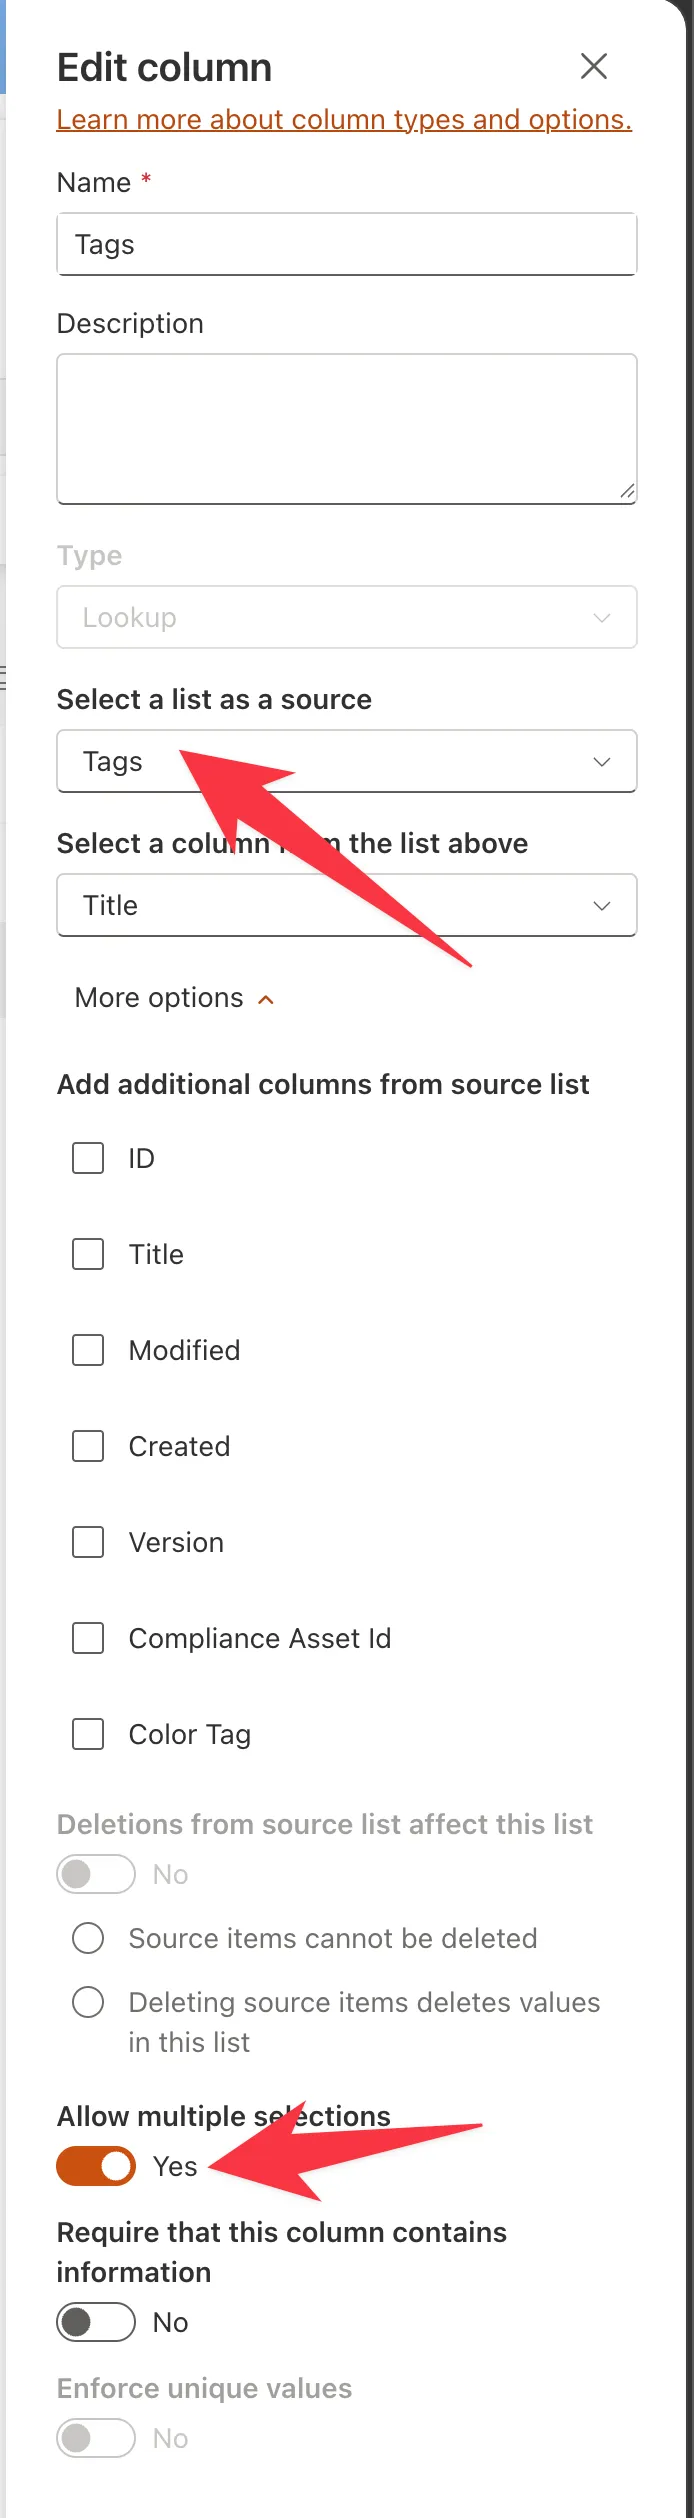This screenshot has height=2518, width=694.
Task: Open the column dropdown showing Title
Action: pos(347,905)
